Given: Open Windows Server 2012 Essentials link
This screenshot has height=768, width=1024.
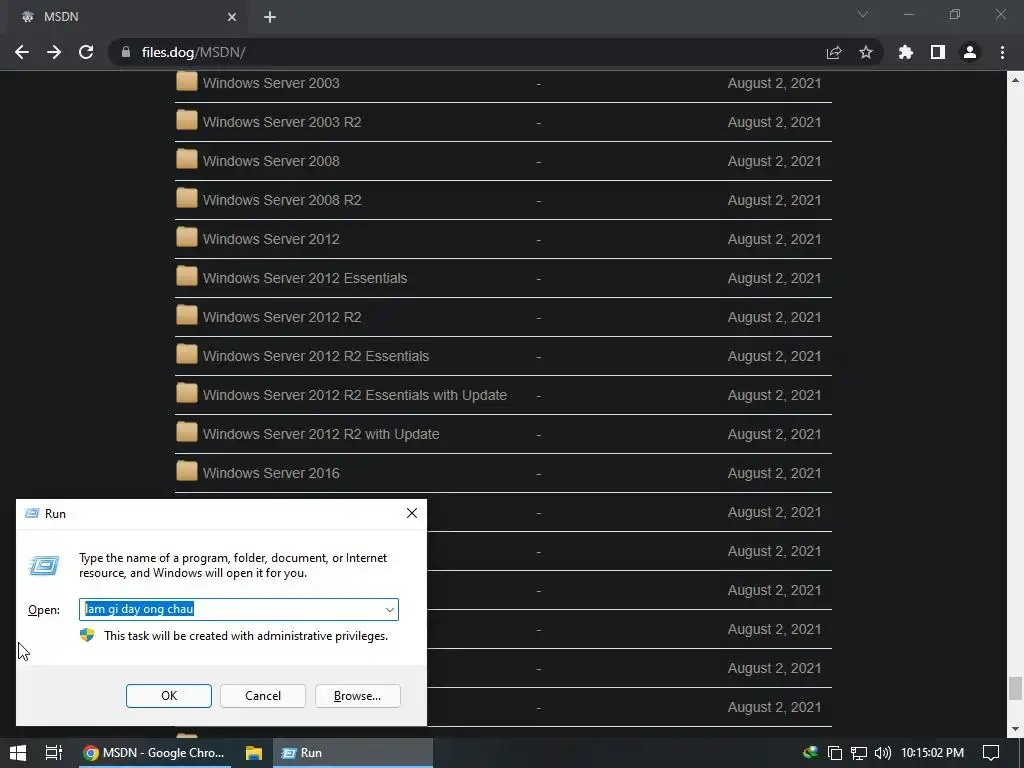Looking at the screenshot, I should [x=305, y=278].
